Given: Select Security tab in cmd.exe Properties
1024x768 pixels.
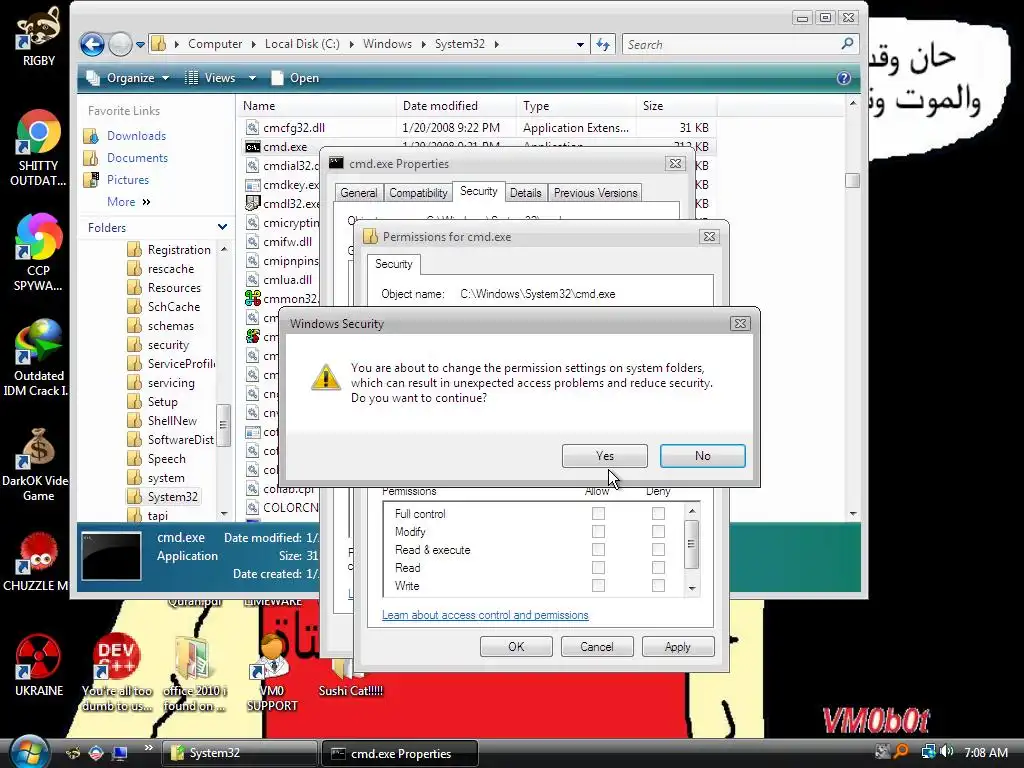Looking at the screenshot, I should pos(479,191).
